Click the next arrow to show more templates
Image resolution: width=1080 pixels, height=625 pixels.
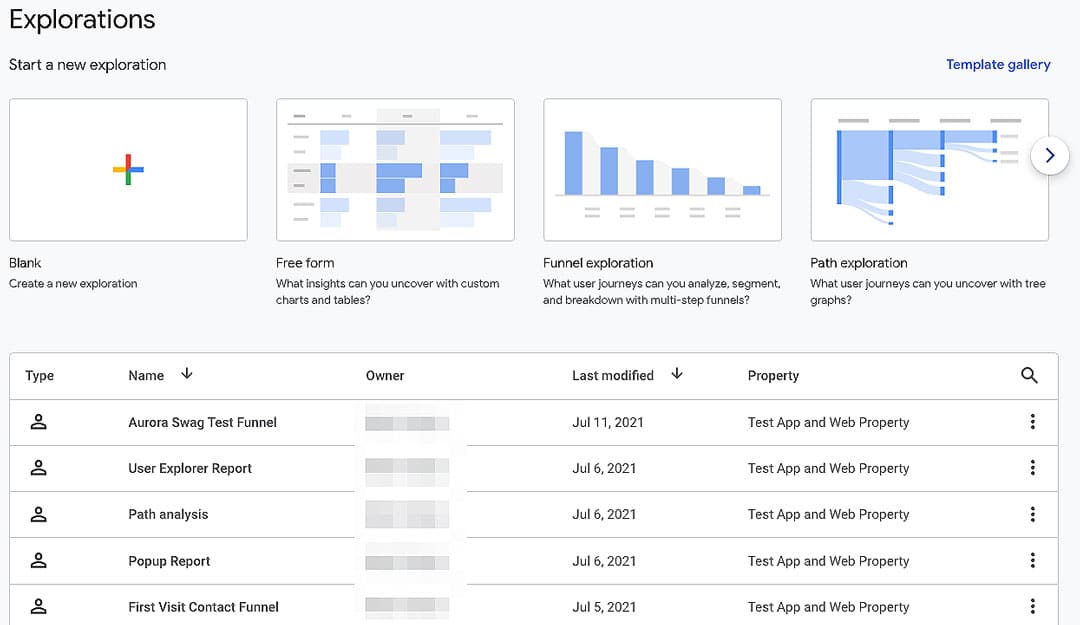point(1049,156)
